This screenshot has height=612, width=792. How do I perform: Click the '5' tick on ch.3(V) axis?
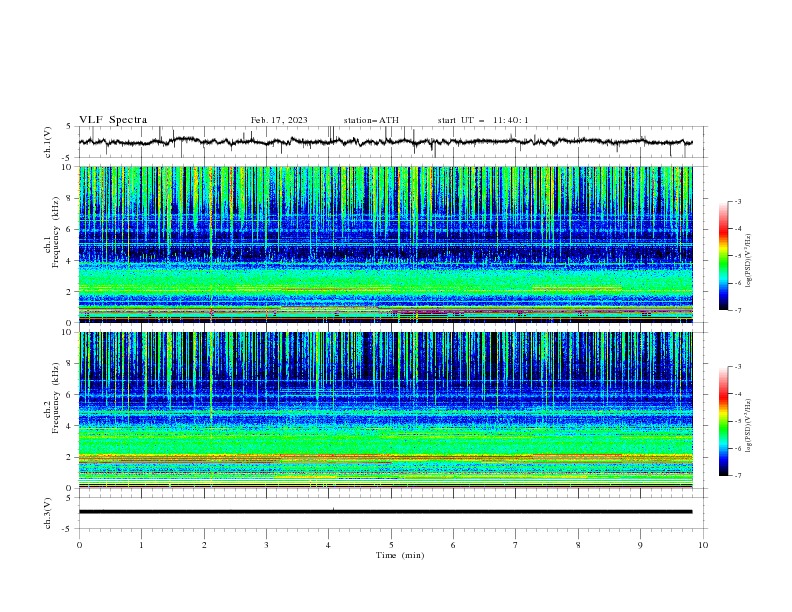click(70, 498)
